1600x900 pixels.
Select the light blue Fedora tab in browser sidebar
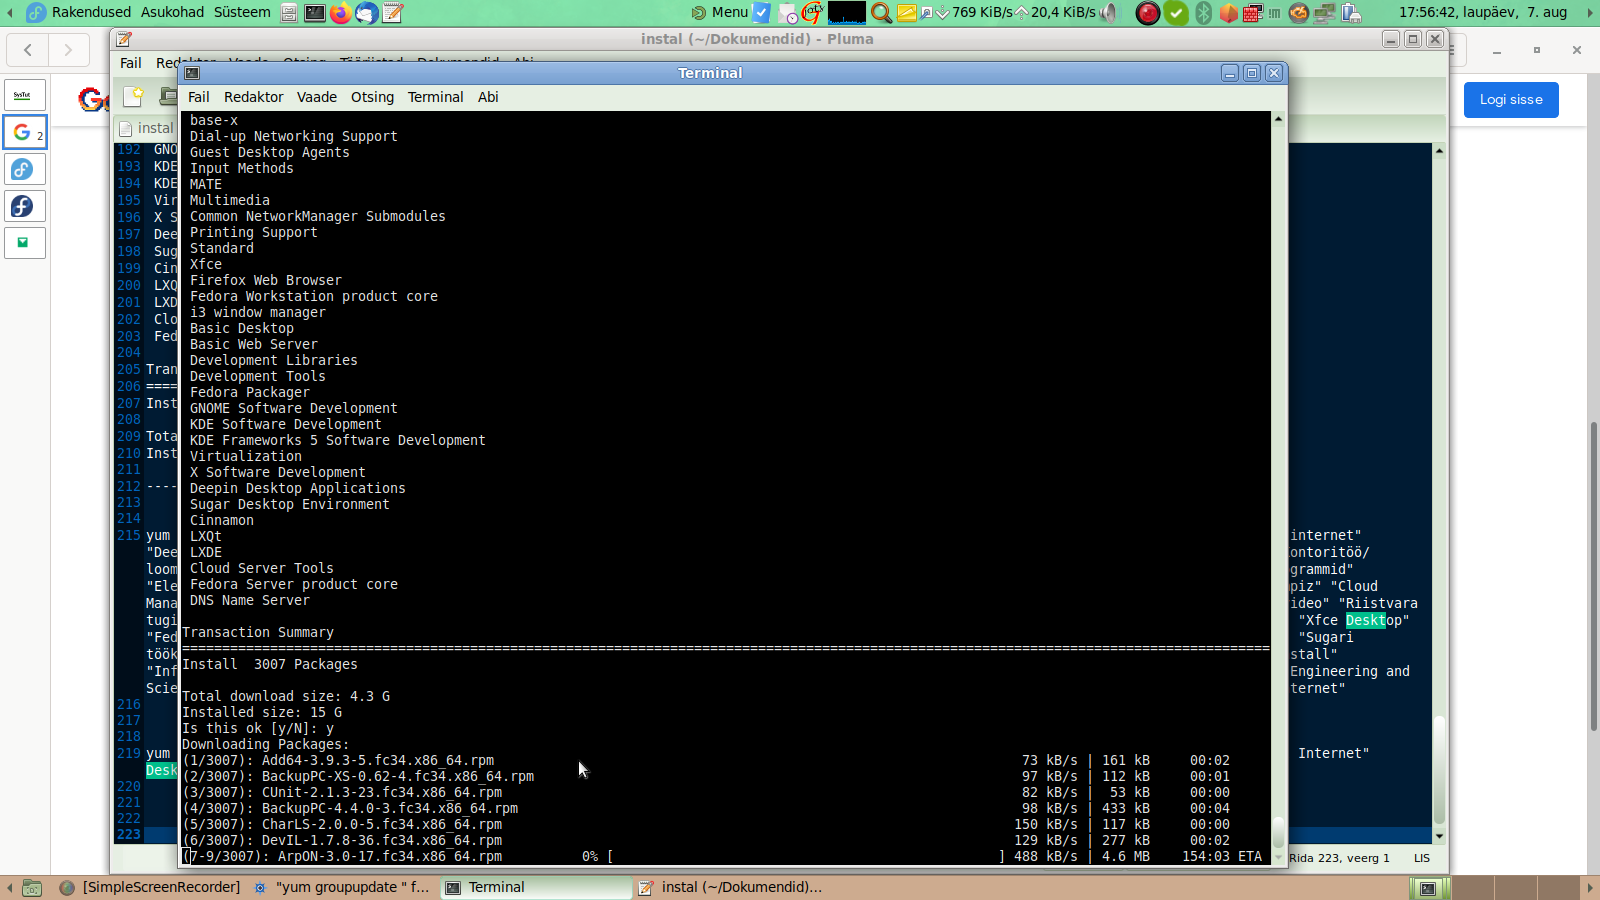24,169
